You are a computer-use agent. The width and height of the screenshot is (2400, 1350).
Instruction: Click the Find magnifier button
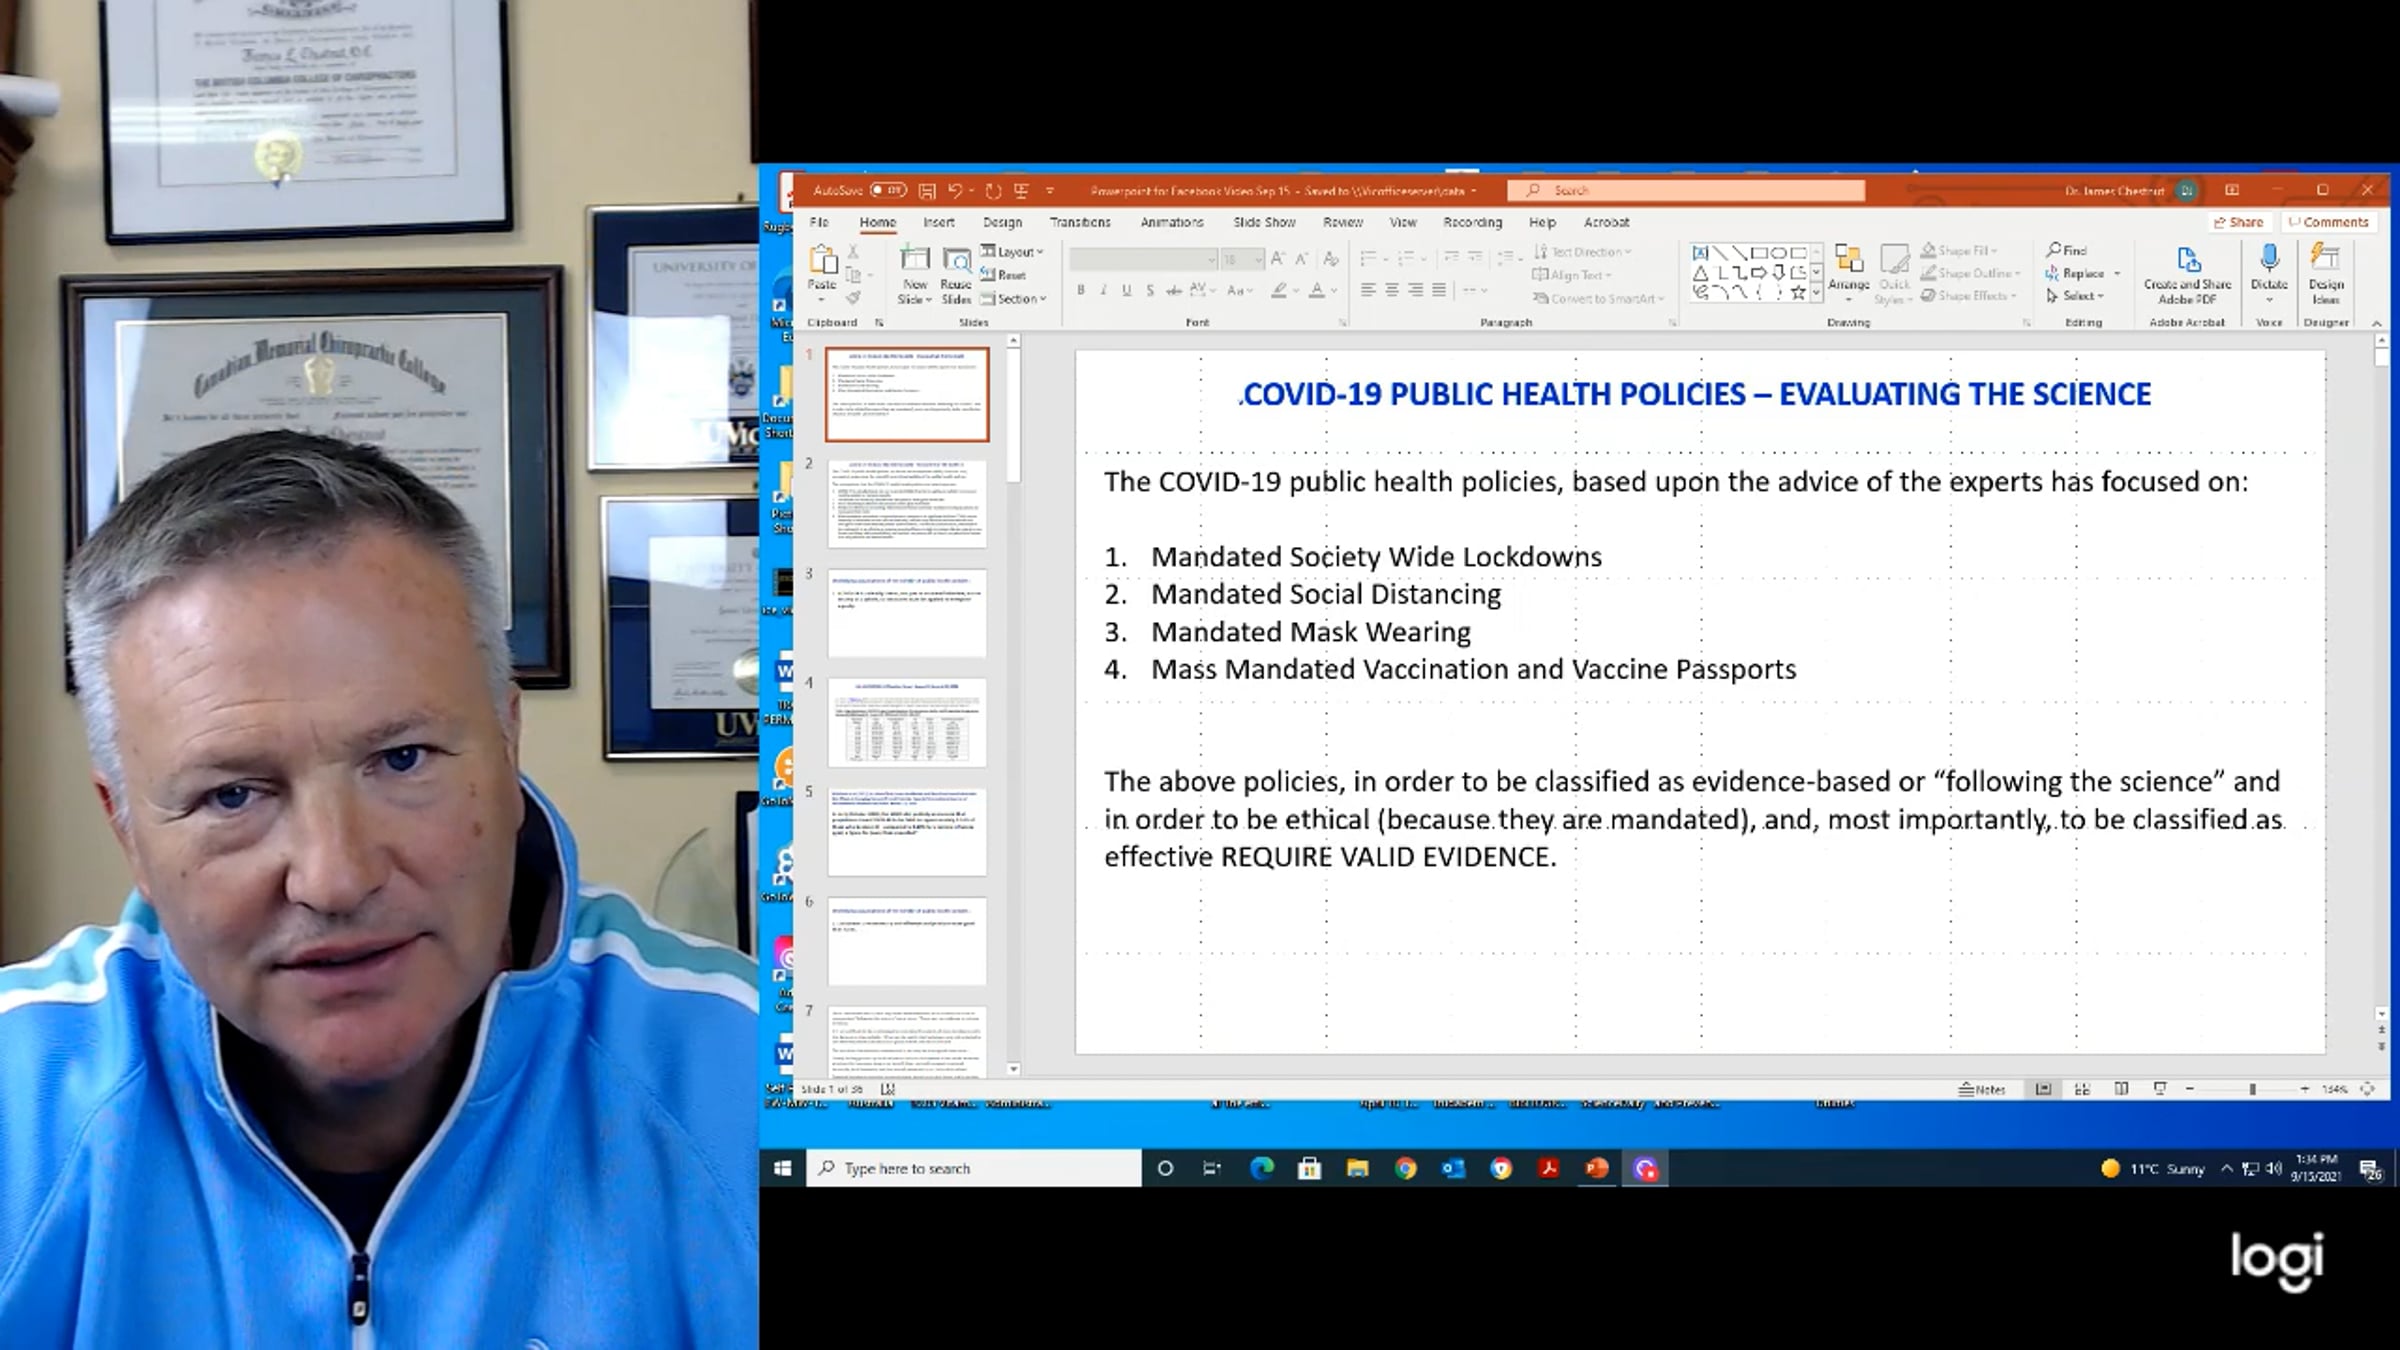tap(2066, 250)
